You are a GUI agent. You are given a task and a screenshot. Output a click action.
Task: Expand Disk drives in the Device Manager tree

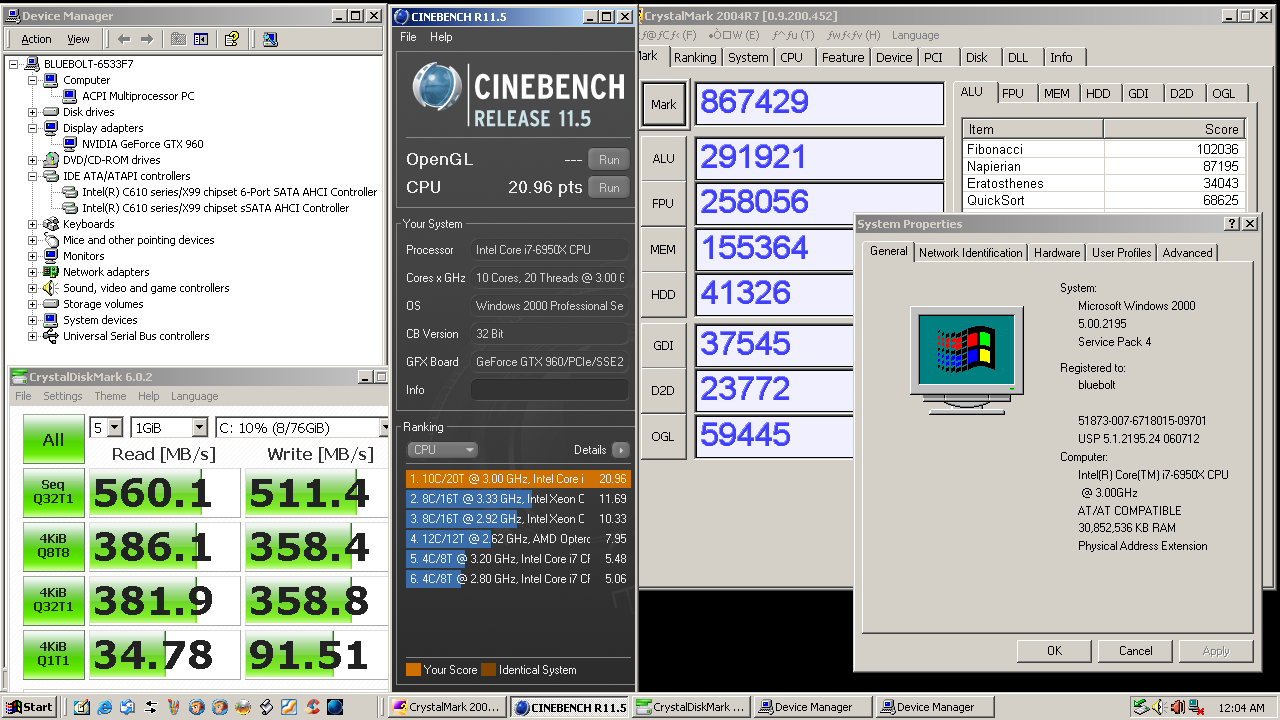(32, 111)
